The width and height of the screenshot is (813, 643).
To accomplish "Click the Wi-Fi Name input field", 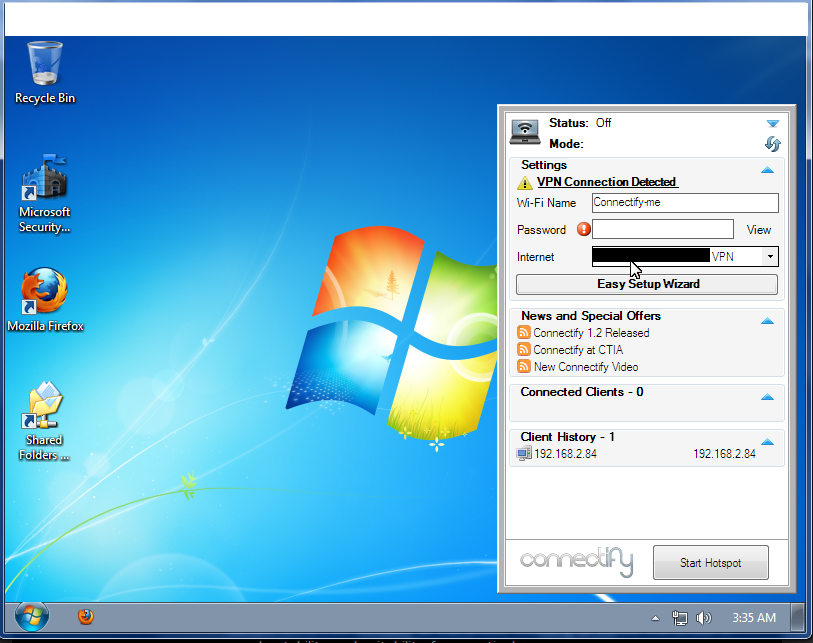I will tap(685, 203).
